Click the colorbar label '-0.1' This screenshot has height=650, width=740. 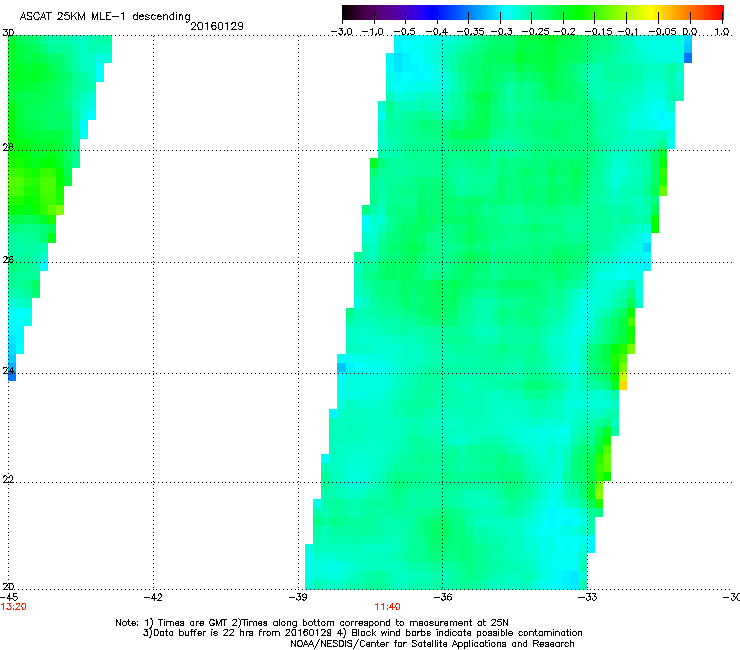pyautogui.click(x=628, y=32)
